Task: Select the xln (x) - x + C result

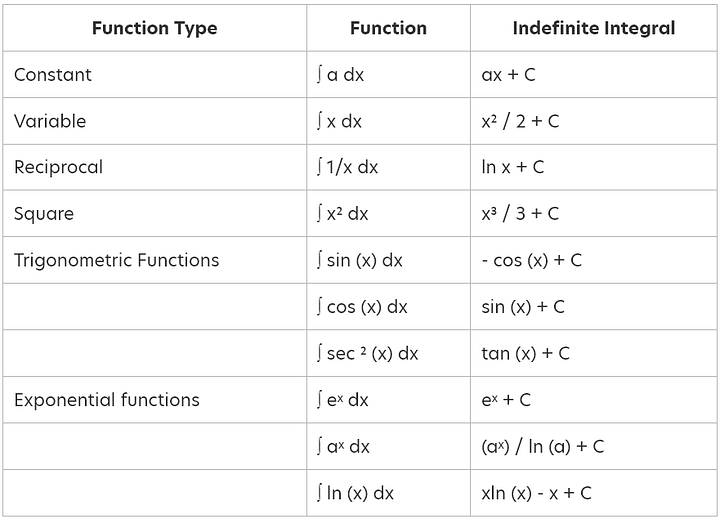Action: 536,493
